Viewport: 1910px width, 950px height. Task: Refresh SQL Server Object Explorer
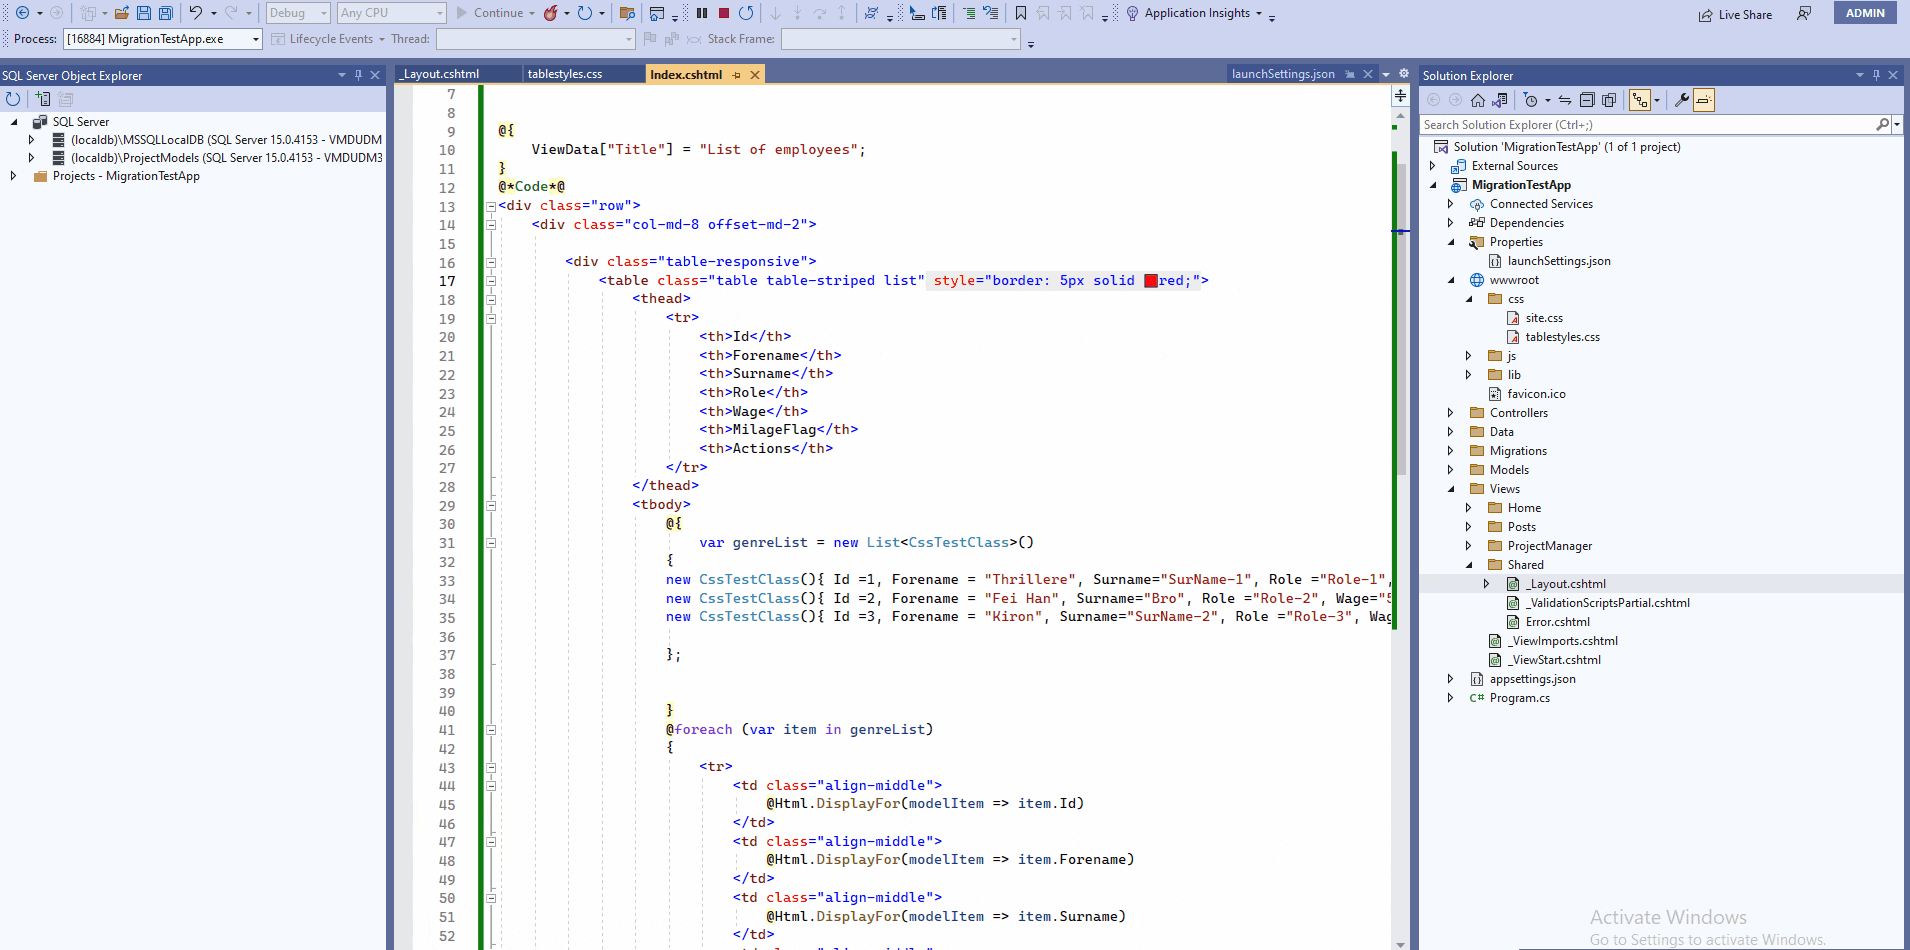(x=12, y=98)
